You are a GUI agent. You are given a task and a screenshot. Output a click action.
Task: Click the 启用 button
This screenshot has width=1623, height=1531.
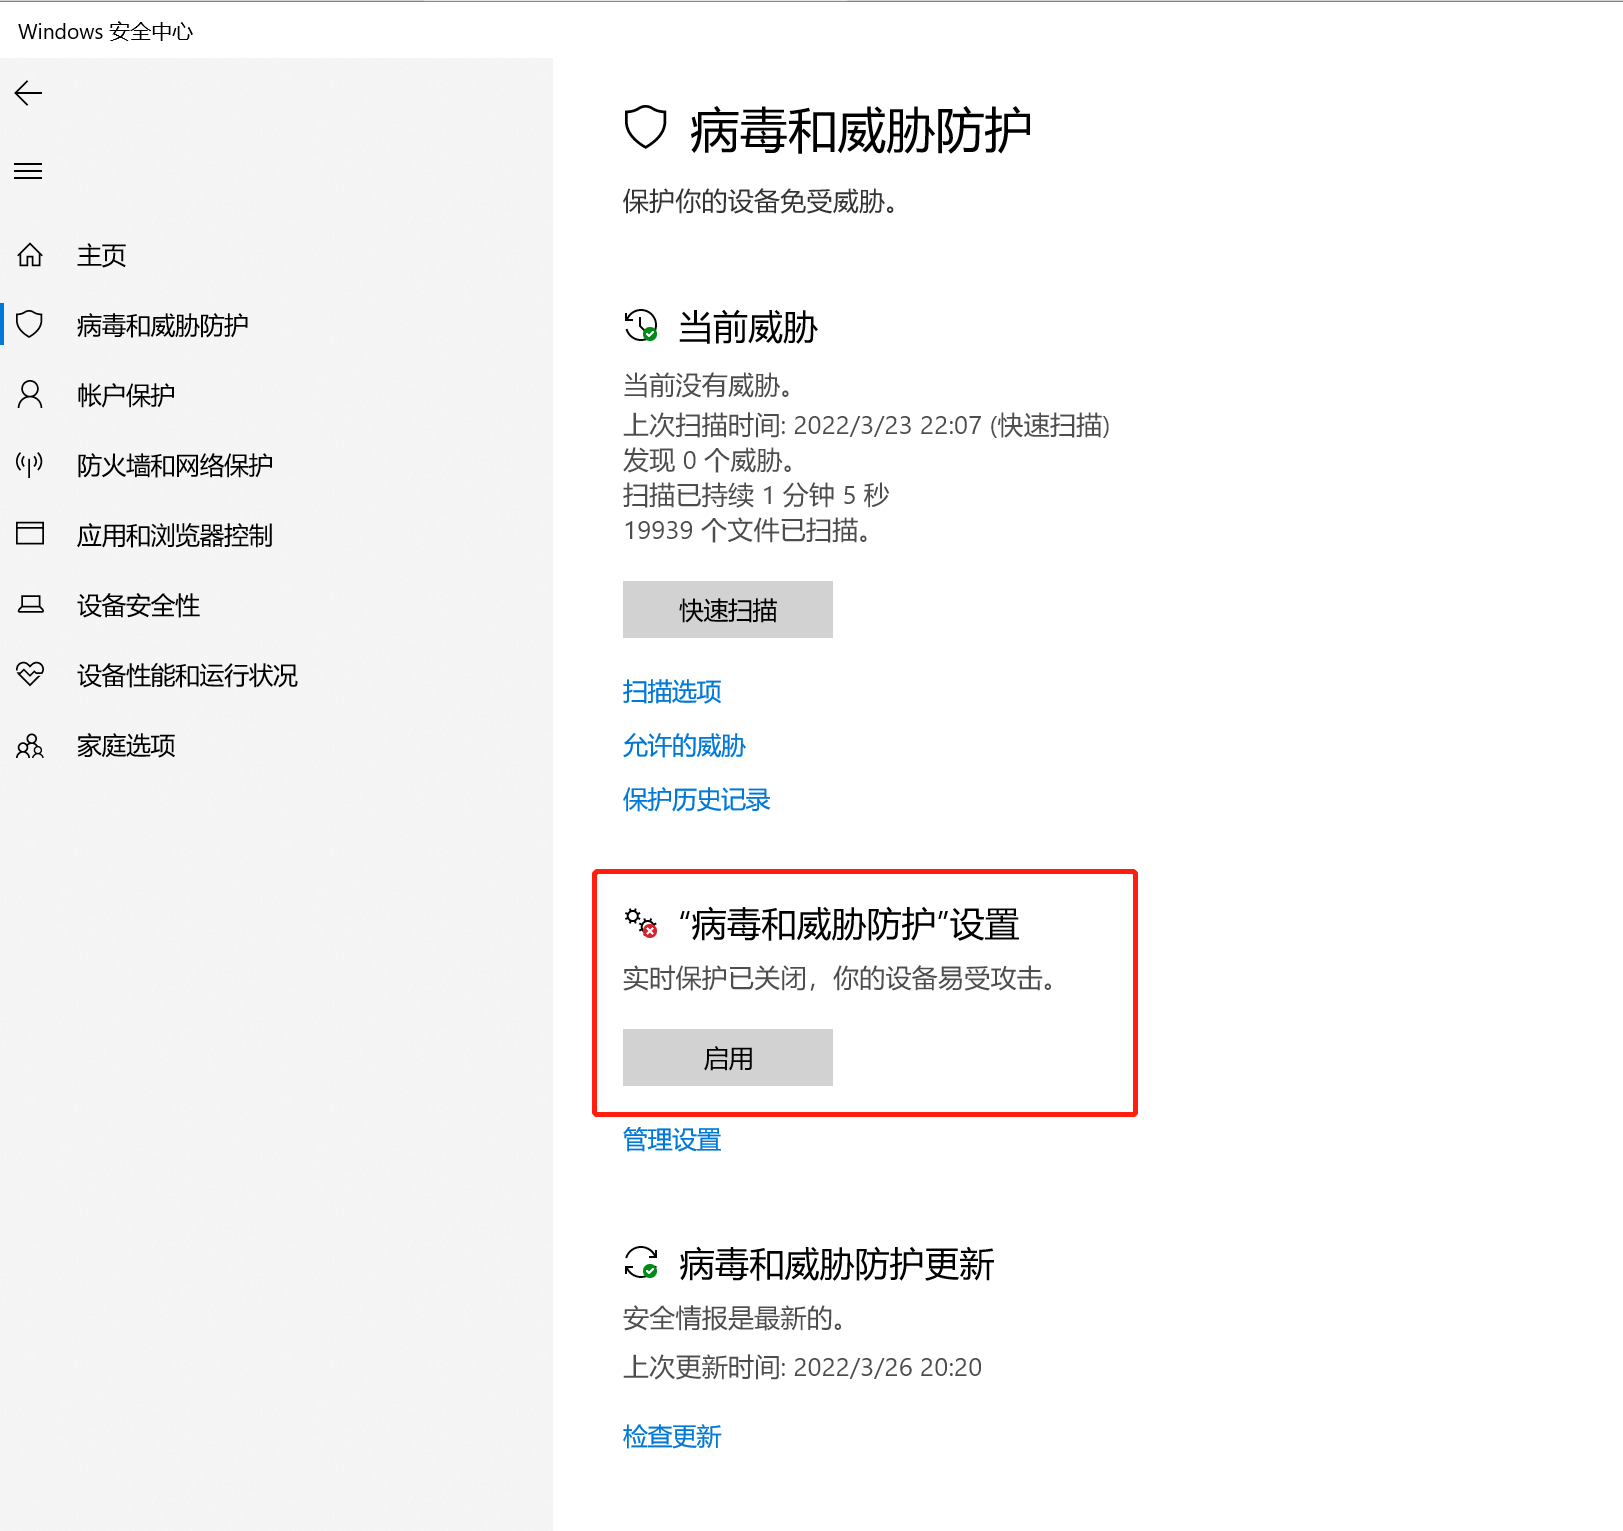pos(728,1057)
